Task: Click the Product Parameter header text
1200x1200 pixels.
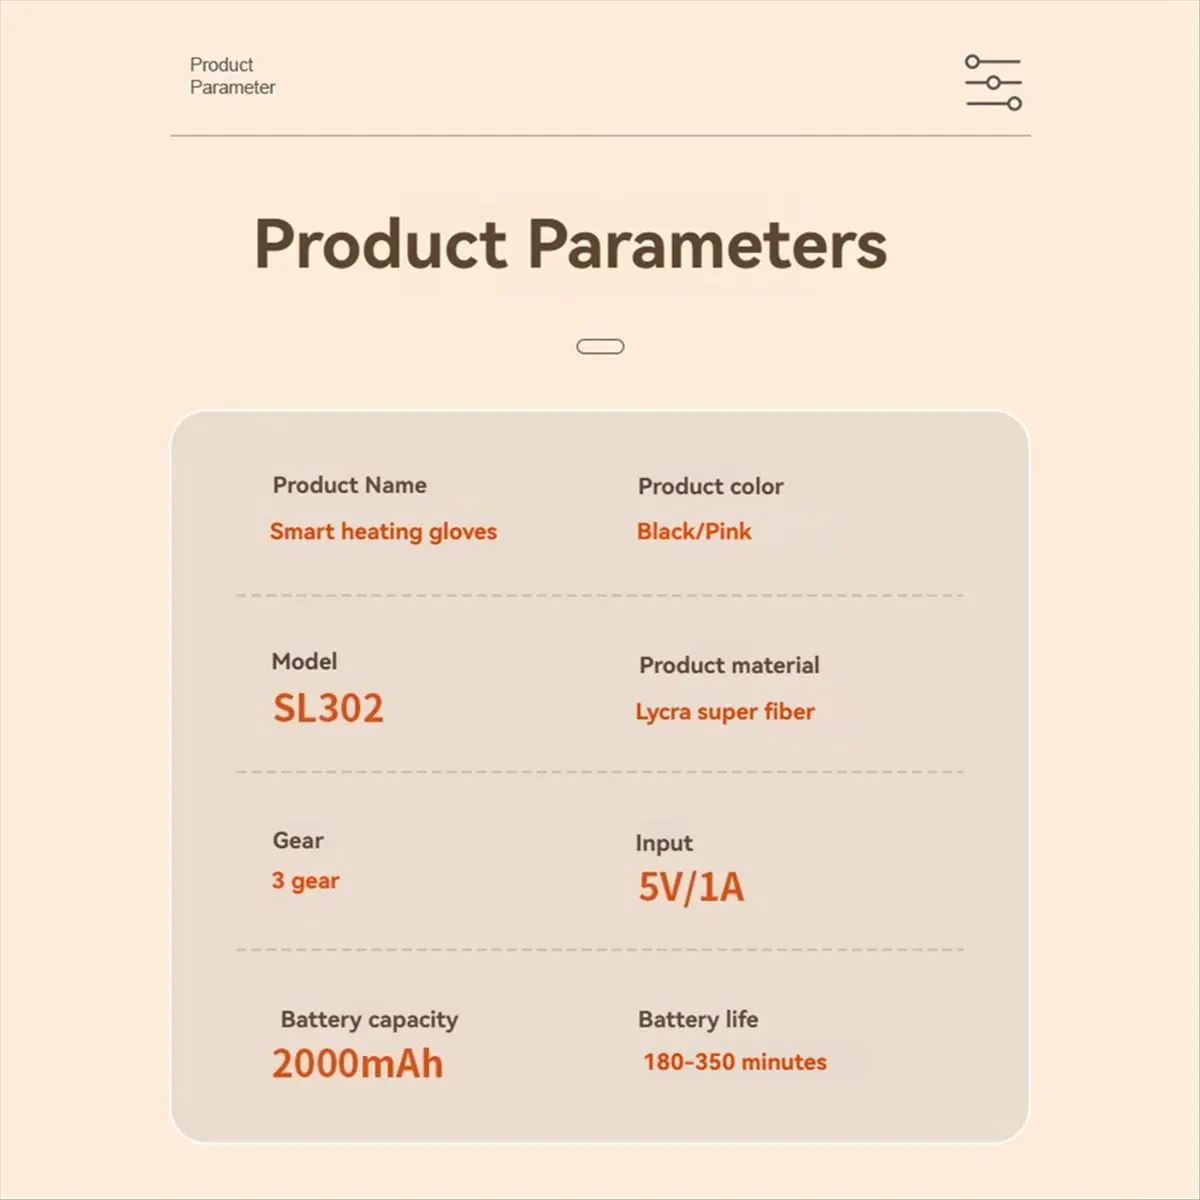Action: click(x=232, y=76)
